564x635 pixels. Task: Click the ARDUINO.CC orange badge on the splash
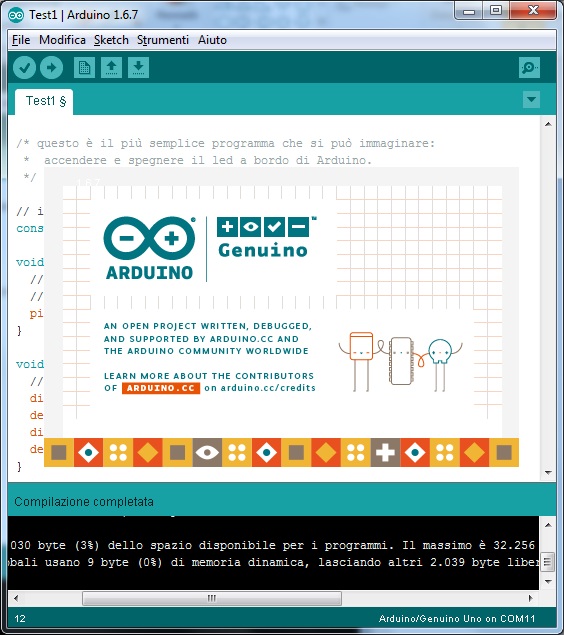pyautogui.click(x=161, y=388)
